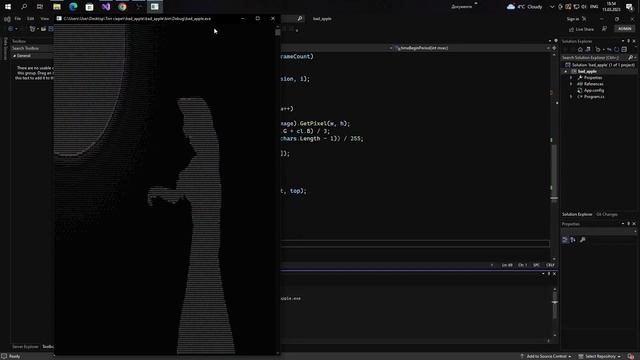Viewport: 640px width, 360px height.
Task: Open Server Explorer tab at bottom left
Action: coord(25,347)
